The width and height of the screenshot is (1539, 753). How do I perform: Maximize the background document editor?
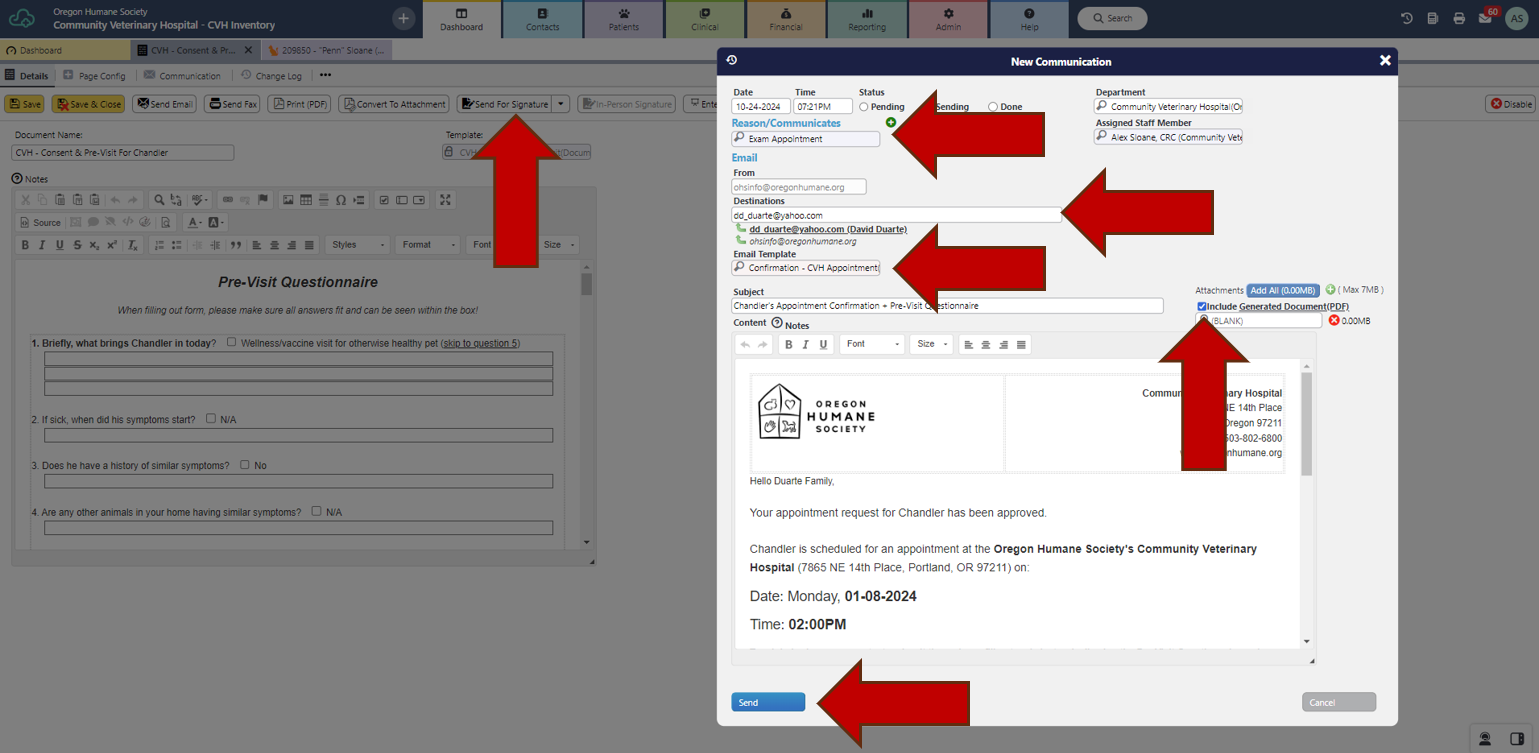tap(446, 200)
